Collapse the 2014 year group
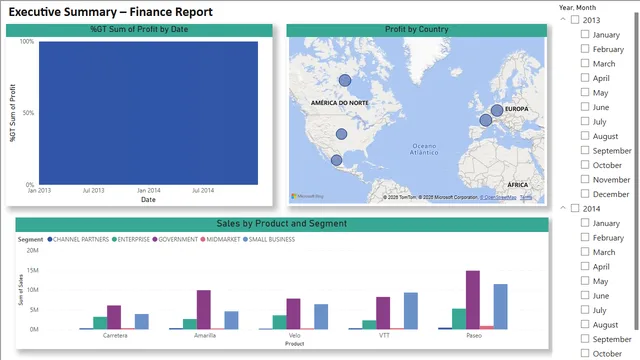Viewport: 640px width, 360px height. point(563,208)
